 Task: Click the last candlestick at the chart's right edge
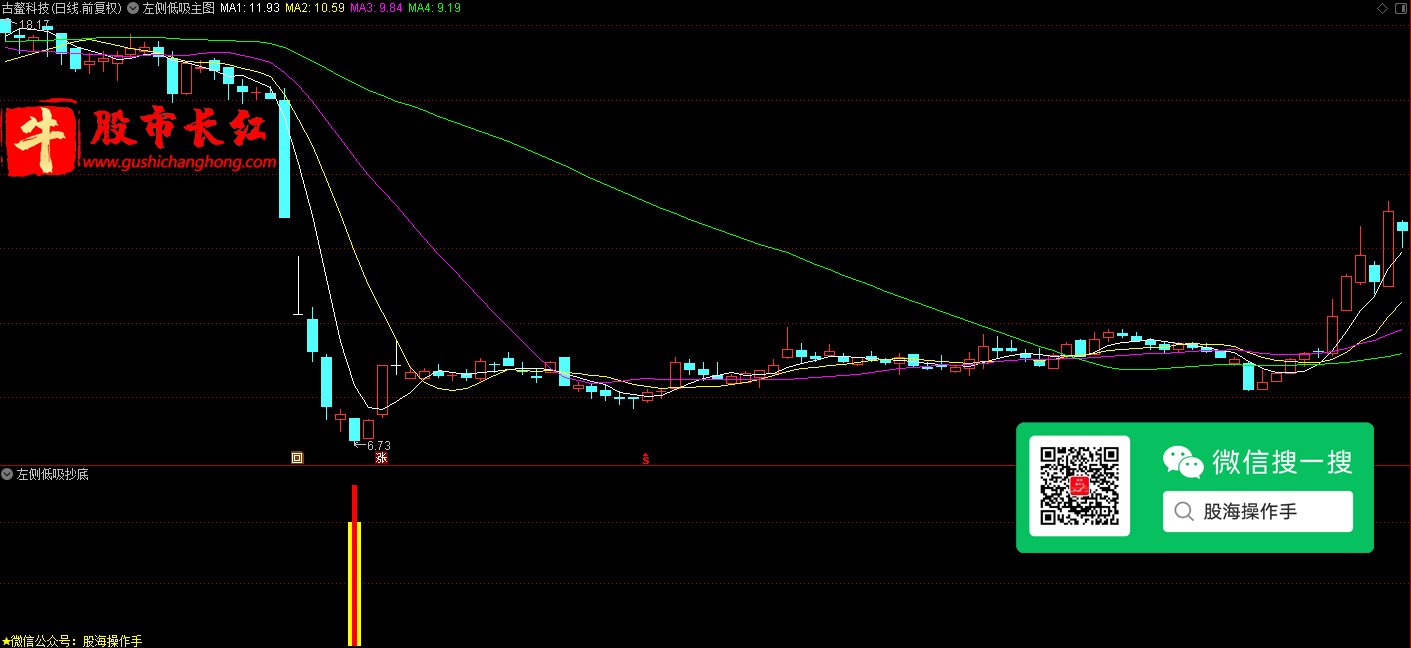pyautogui.click(x=1402, y=227)
